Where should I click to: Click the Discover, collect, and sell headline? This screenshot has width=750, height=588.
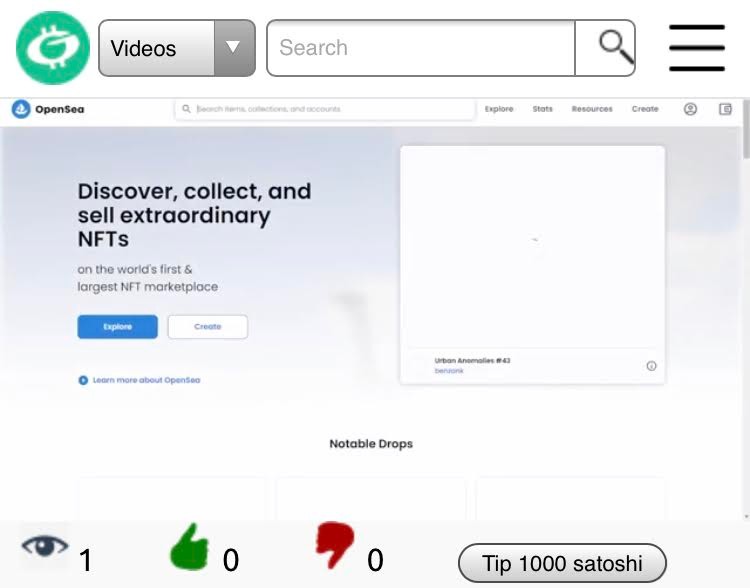[194, 215]
